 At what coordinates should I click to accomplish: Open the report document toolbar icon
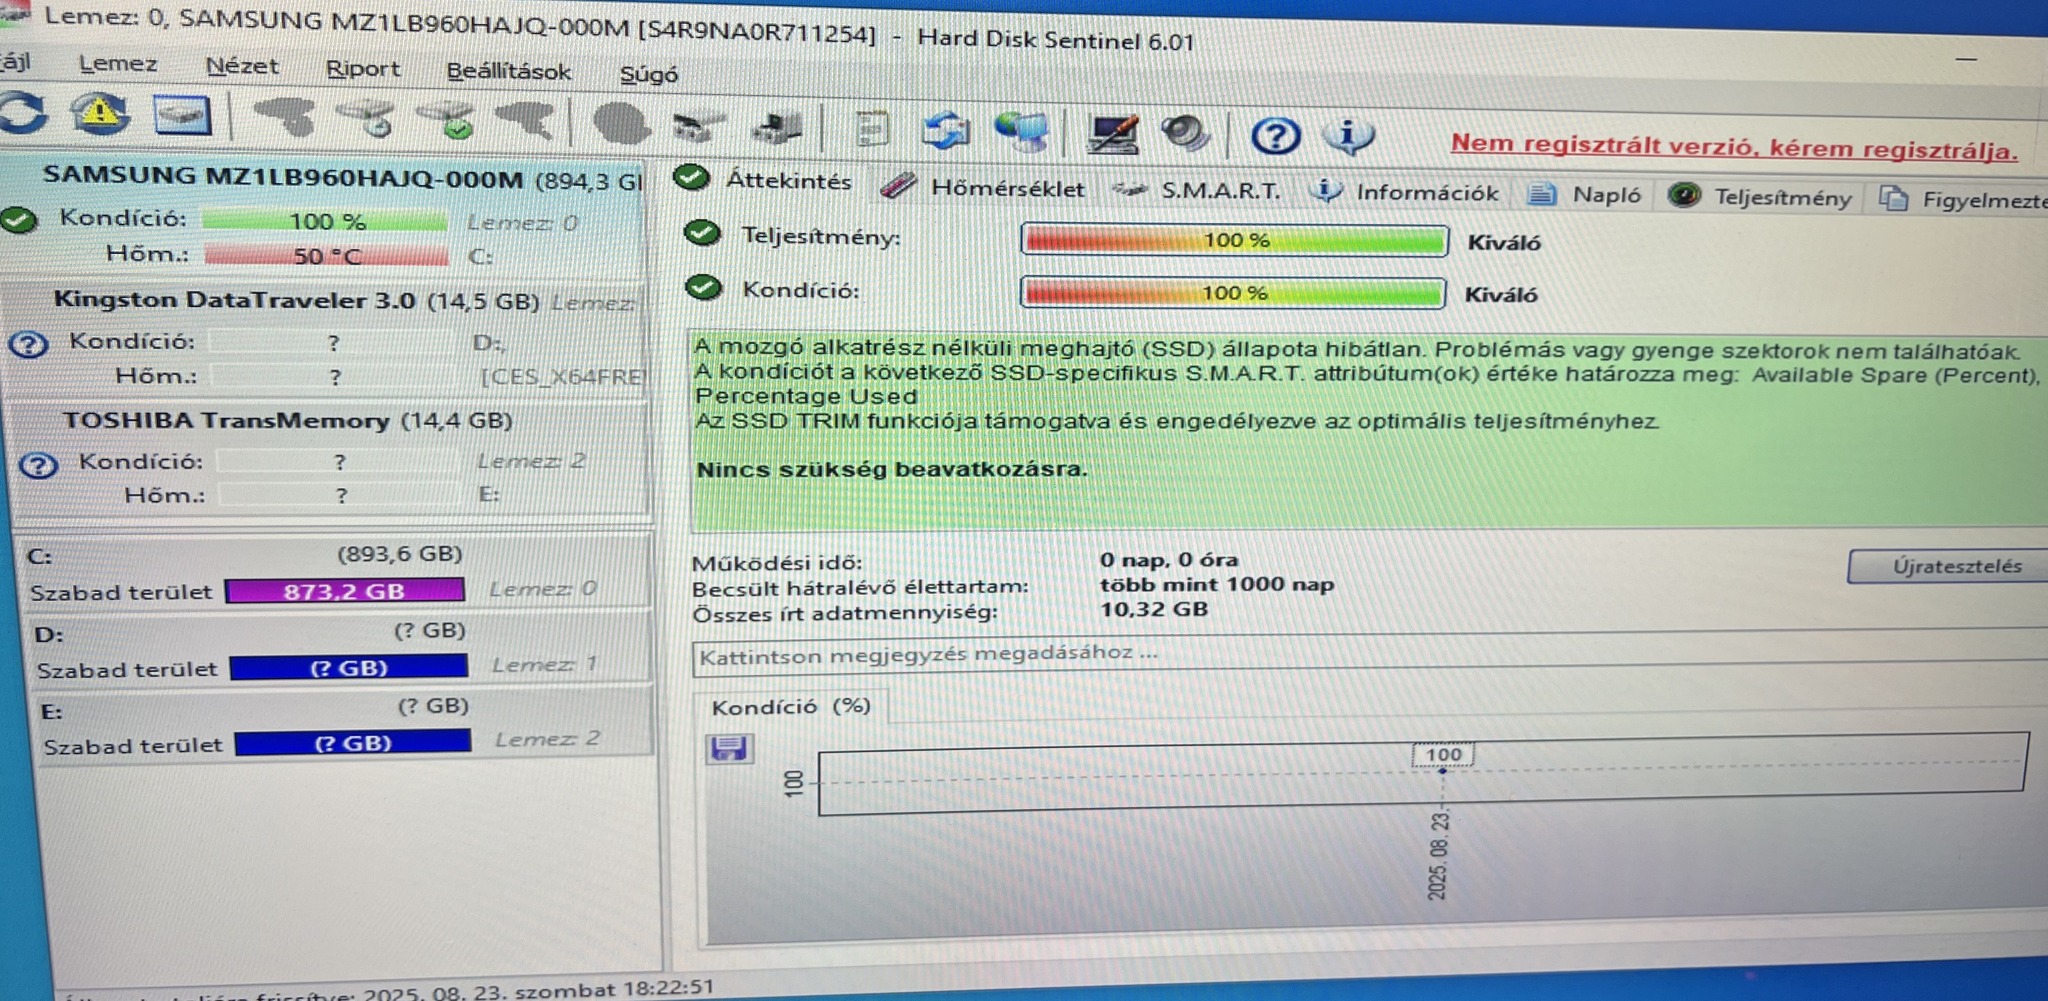click(871, 130)
